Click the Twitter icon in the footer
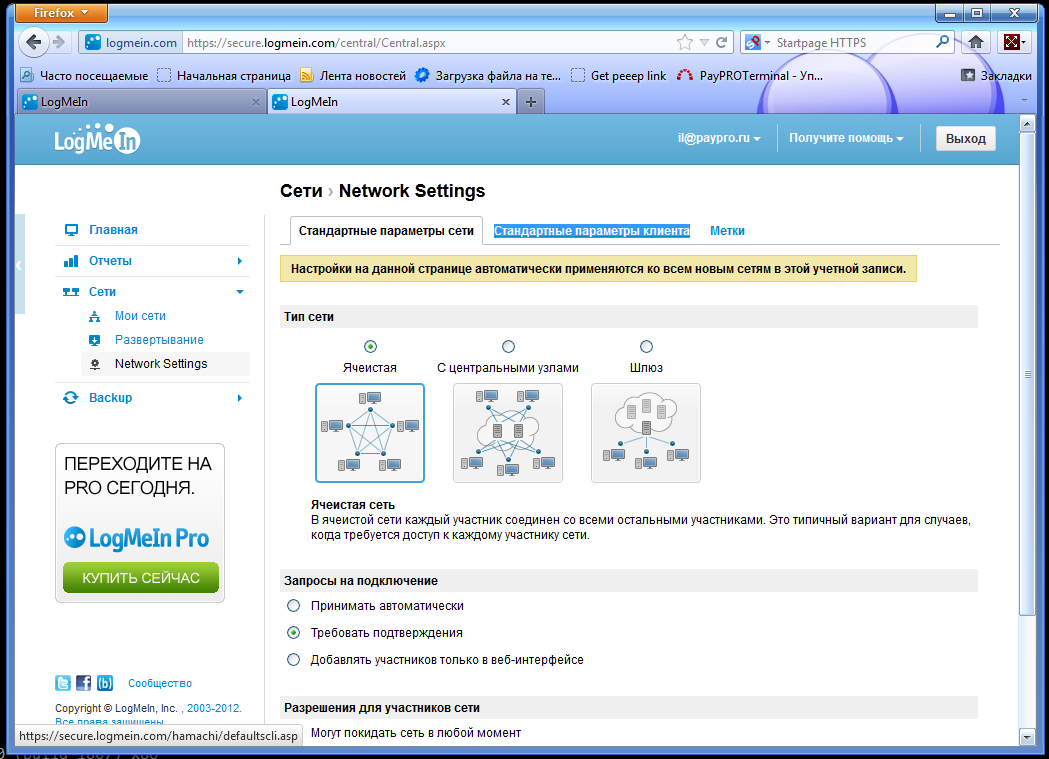The image size is (1049, 759). click(x=63, y=684)
